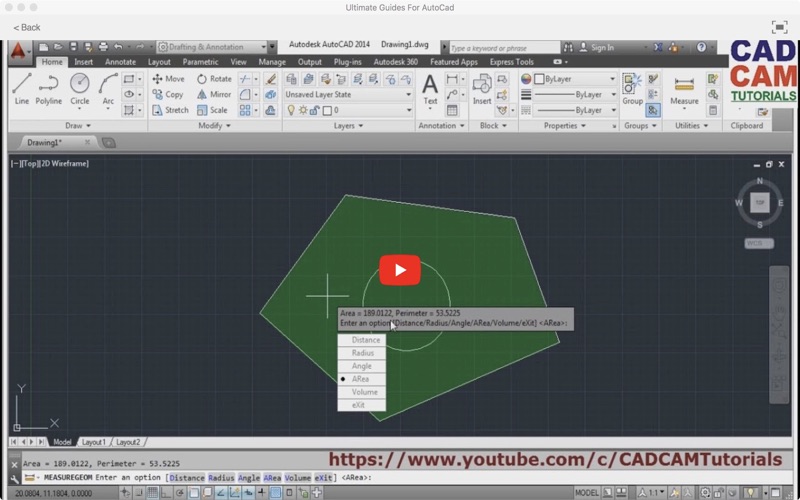Screen dimensions: 800x500
Task: Switch to the Insert ribbon tab
Action: point(84,62)
